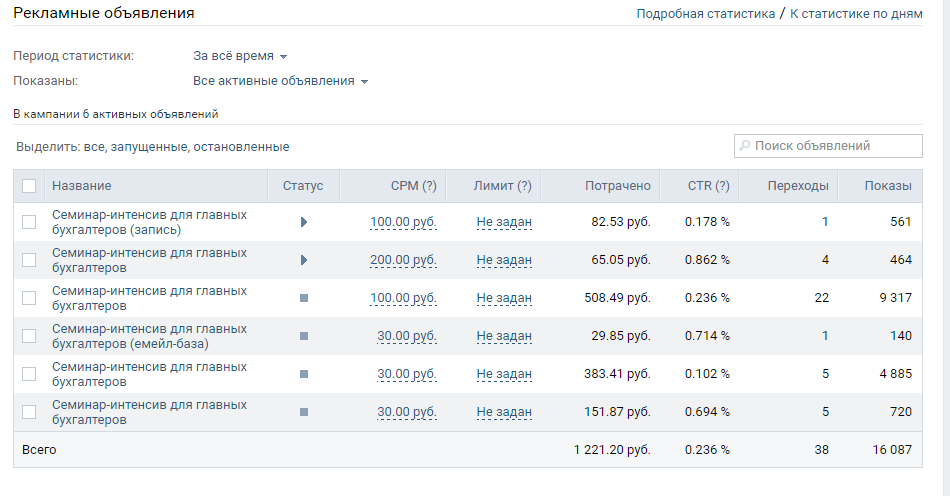This screenshot has height=496, width=950.
Task: Click the play status icon of the first ad
Action: point(304,222)
